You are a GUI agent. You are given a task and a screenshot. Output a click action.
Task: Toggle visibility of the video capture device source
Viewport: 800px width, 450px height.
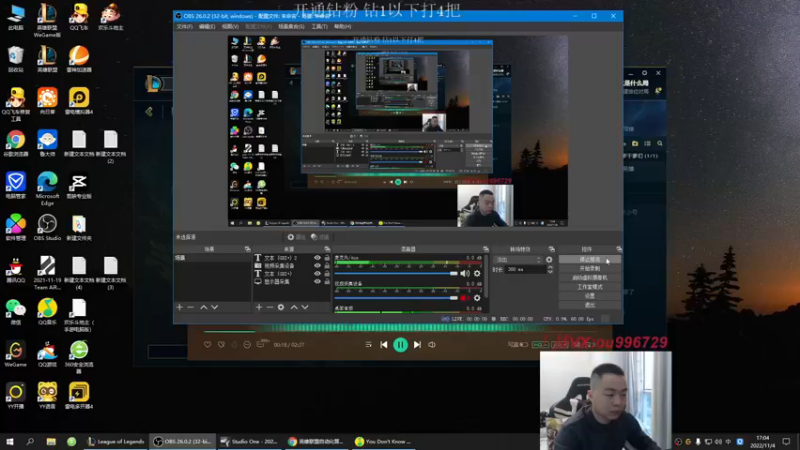pos(317,266)
